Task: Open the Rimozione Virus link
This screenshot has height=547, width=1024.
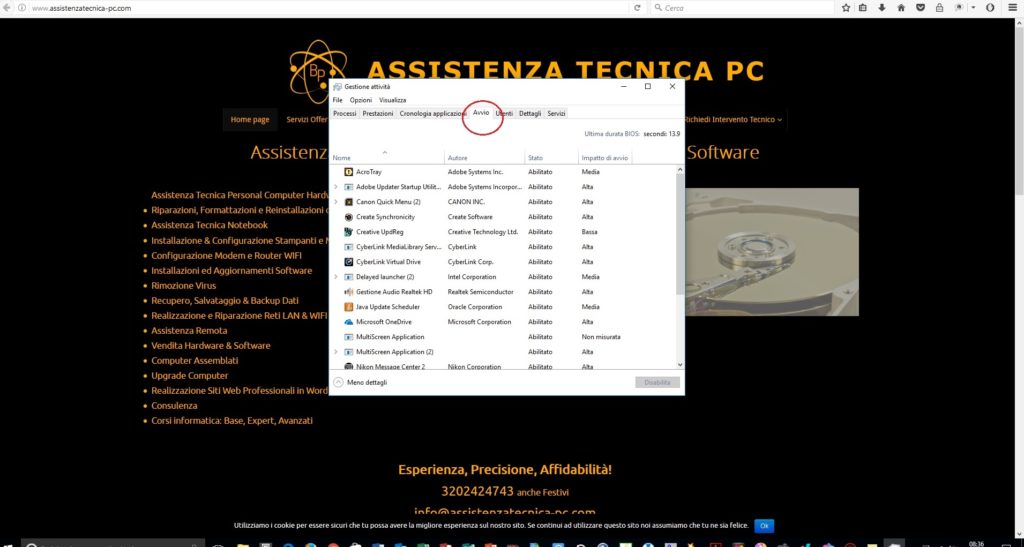Action: coord(184,285)
